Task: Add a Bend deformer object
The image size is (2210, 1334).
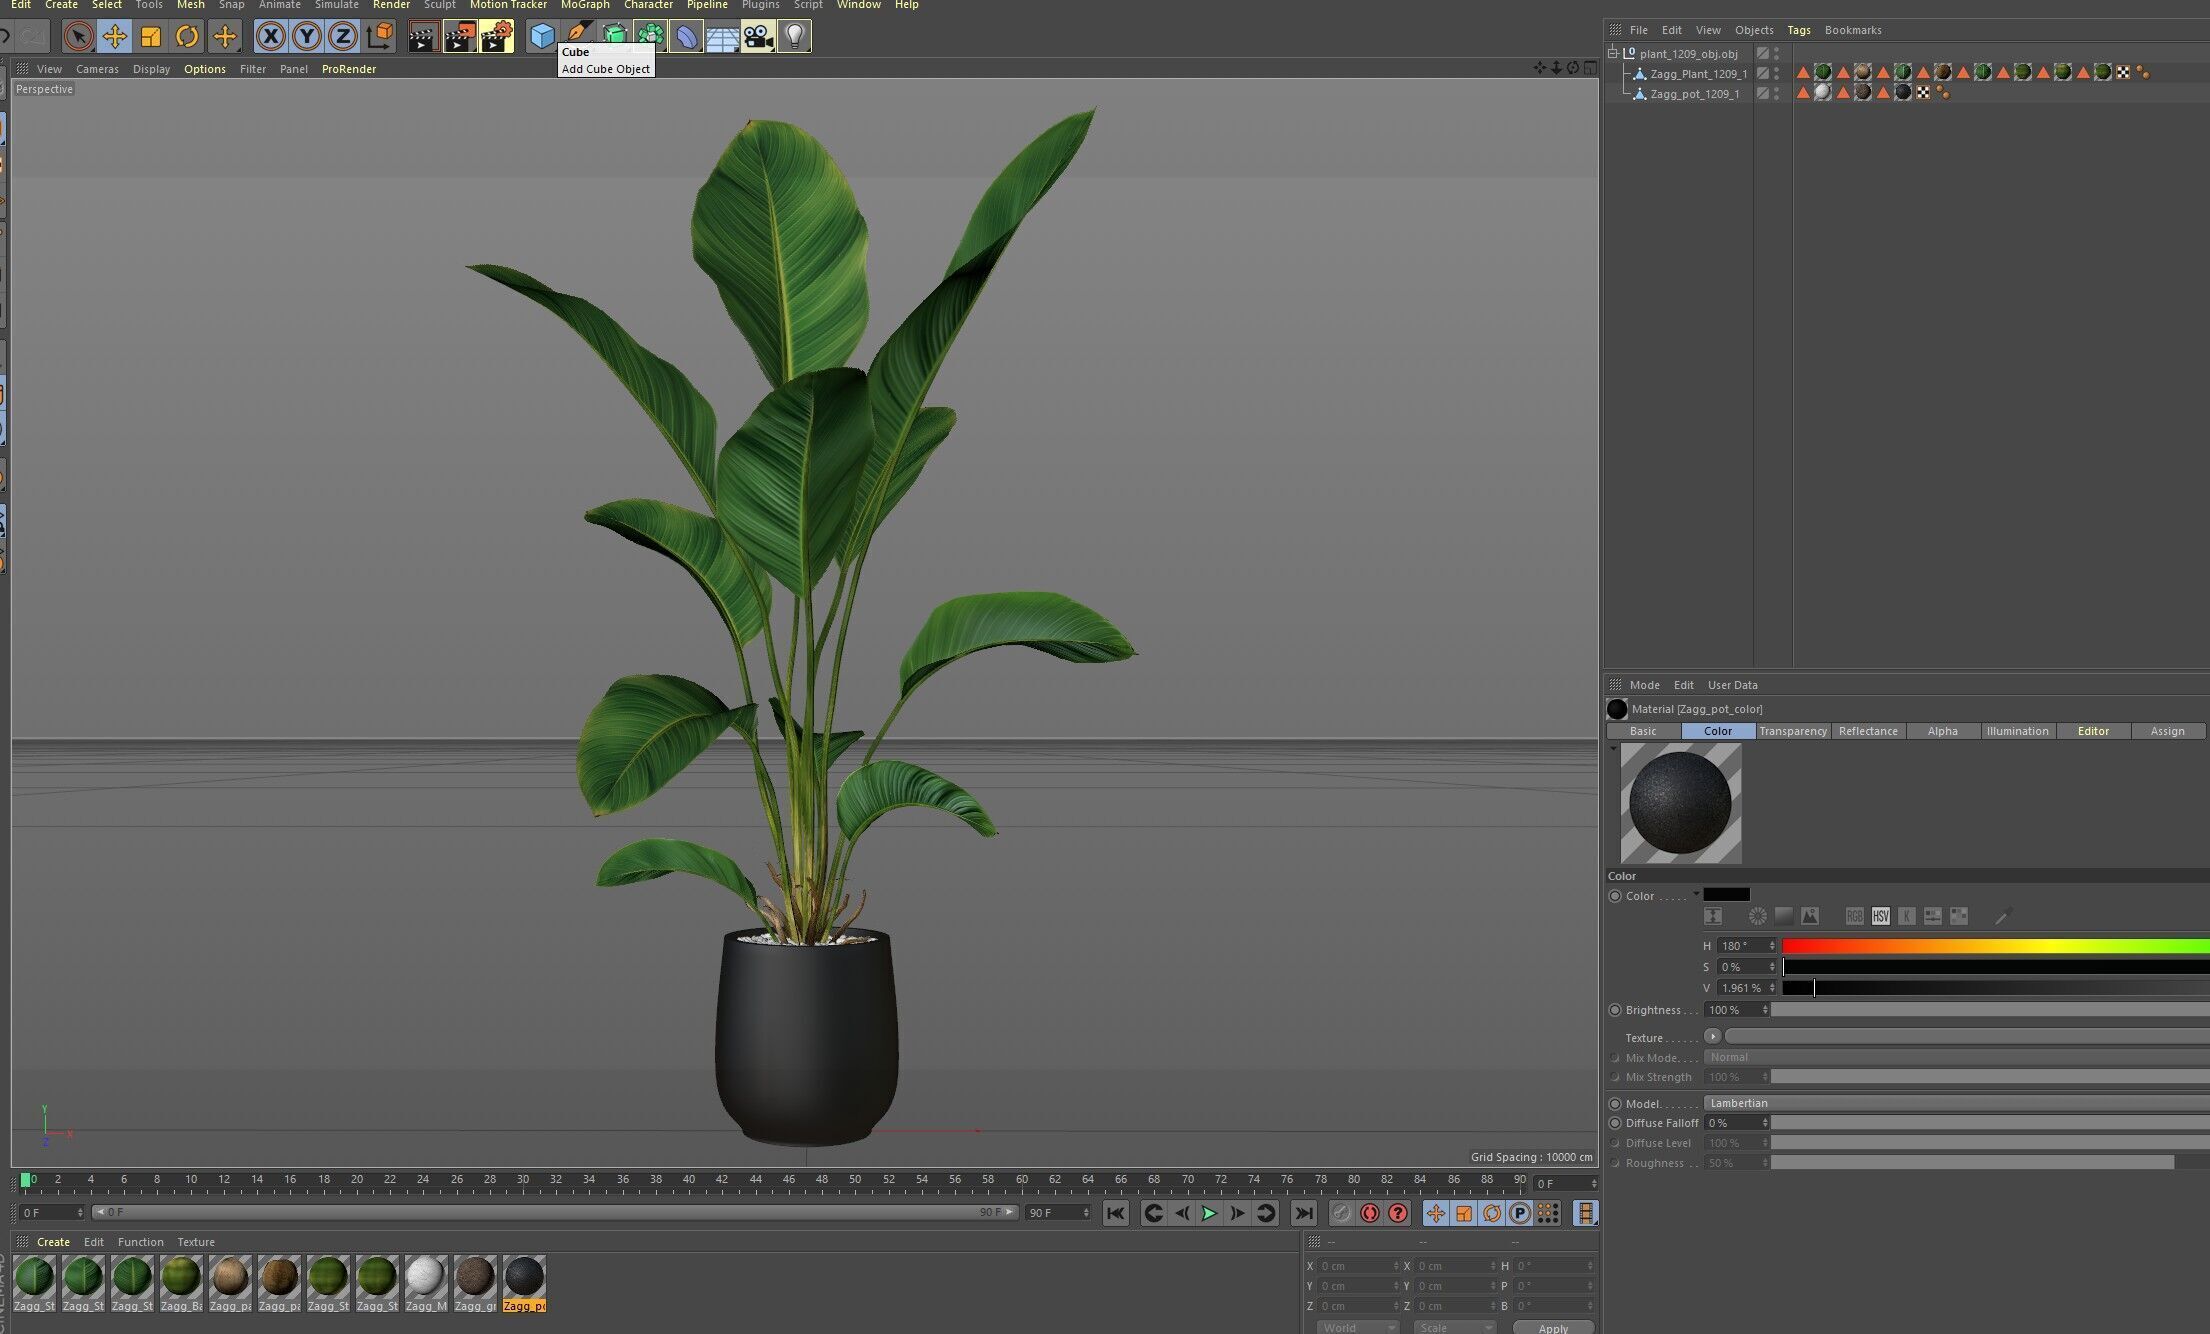Action: pos(686,37)
